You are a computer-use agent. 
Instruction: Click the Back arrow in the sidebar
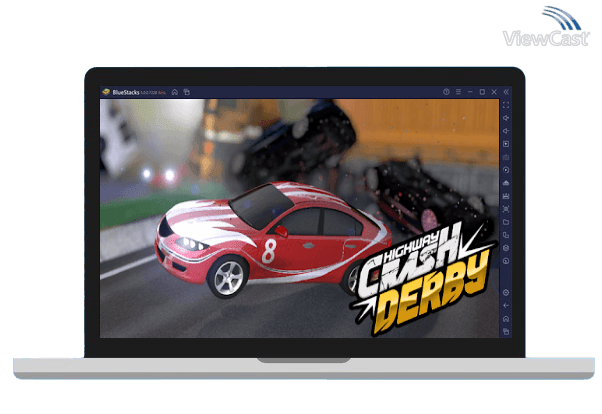506,306
